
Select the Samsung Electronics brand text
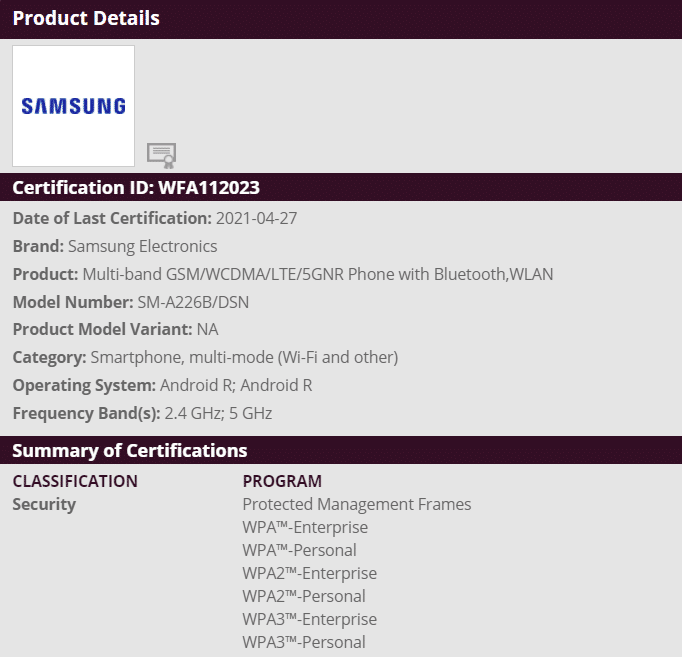[x=142, y=246]
